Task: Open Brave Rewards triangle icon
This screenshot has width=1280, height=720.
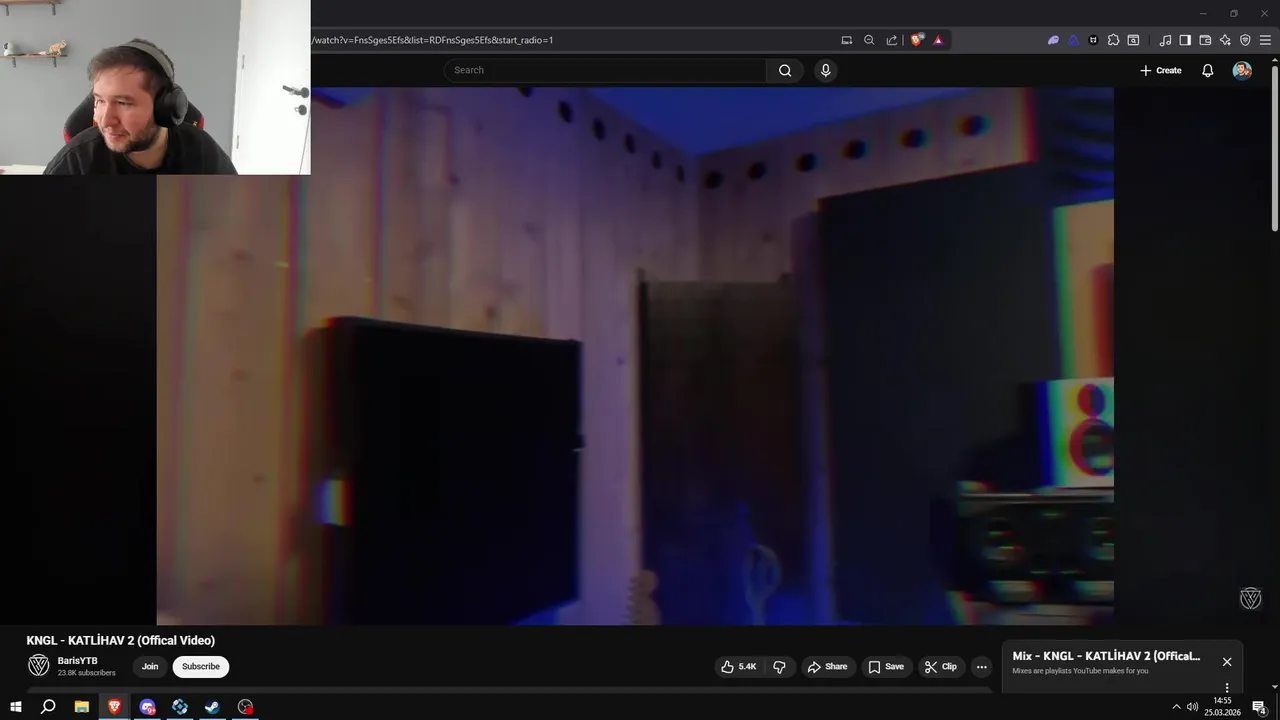Action: tap(938, 40)
